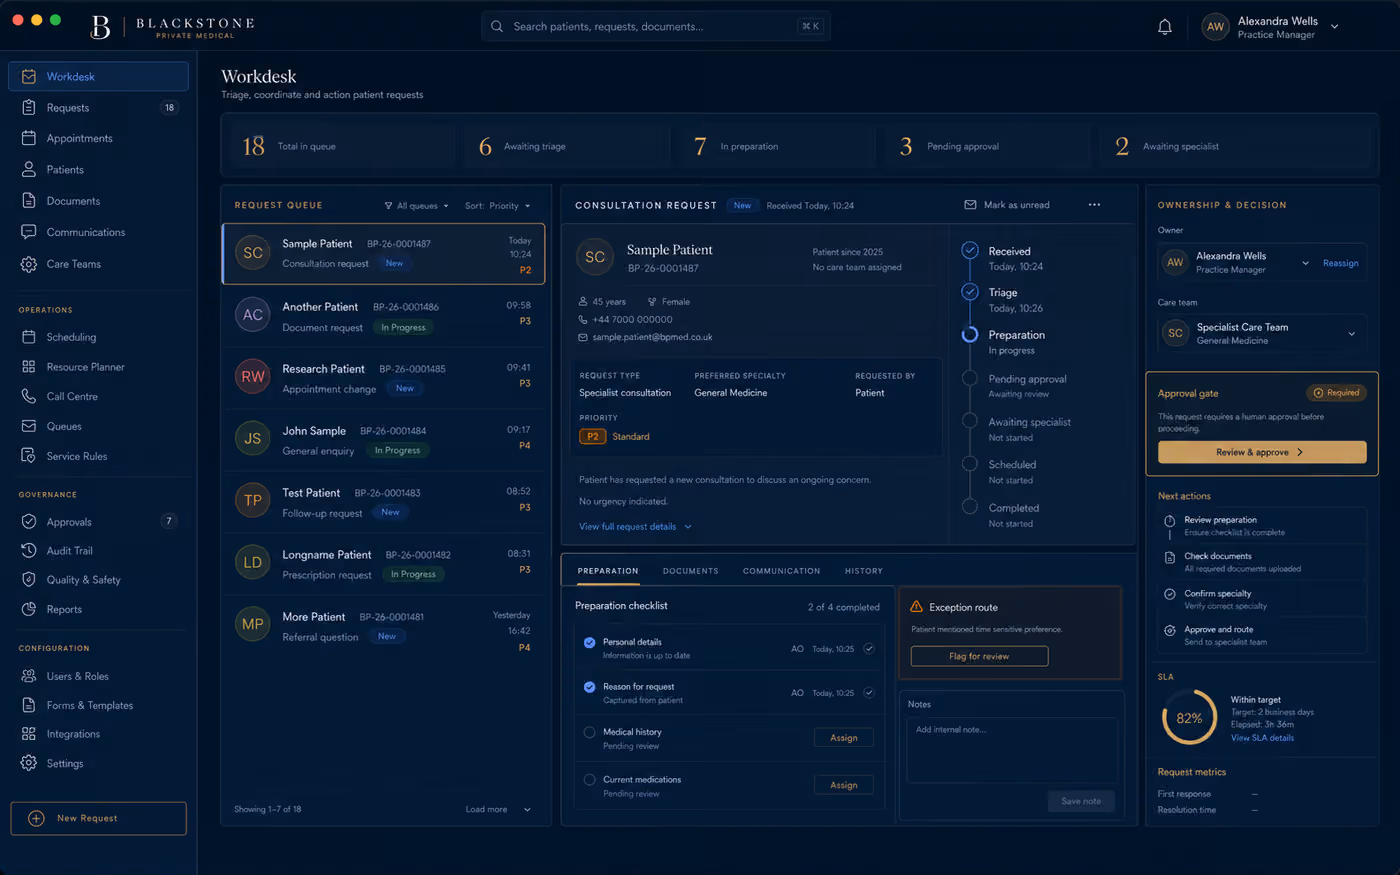Open Requests clipboard icon in sidebar

pyautogui.click(x=29, y=107)
